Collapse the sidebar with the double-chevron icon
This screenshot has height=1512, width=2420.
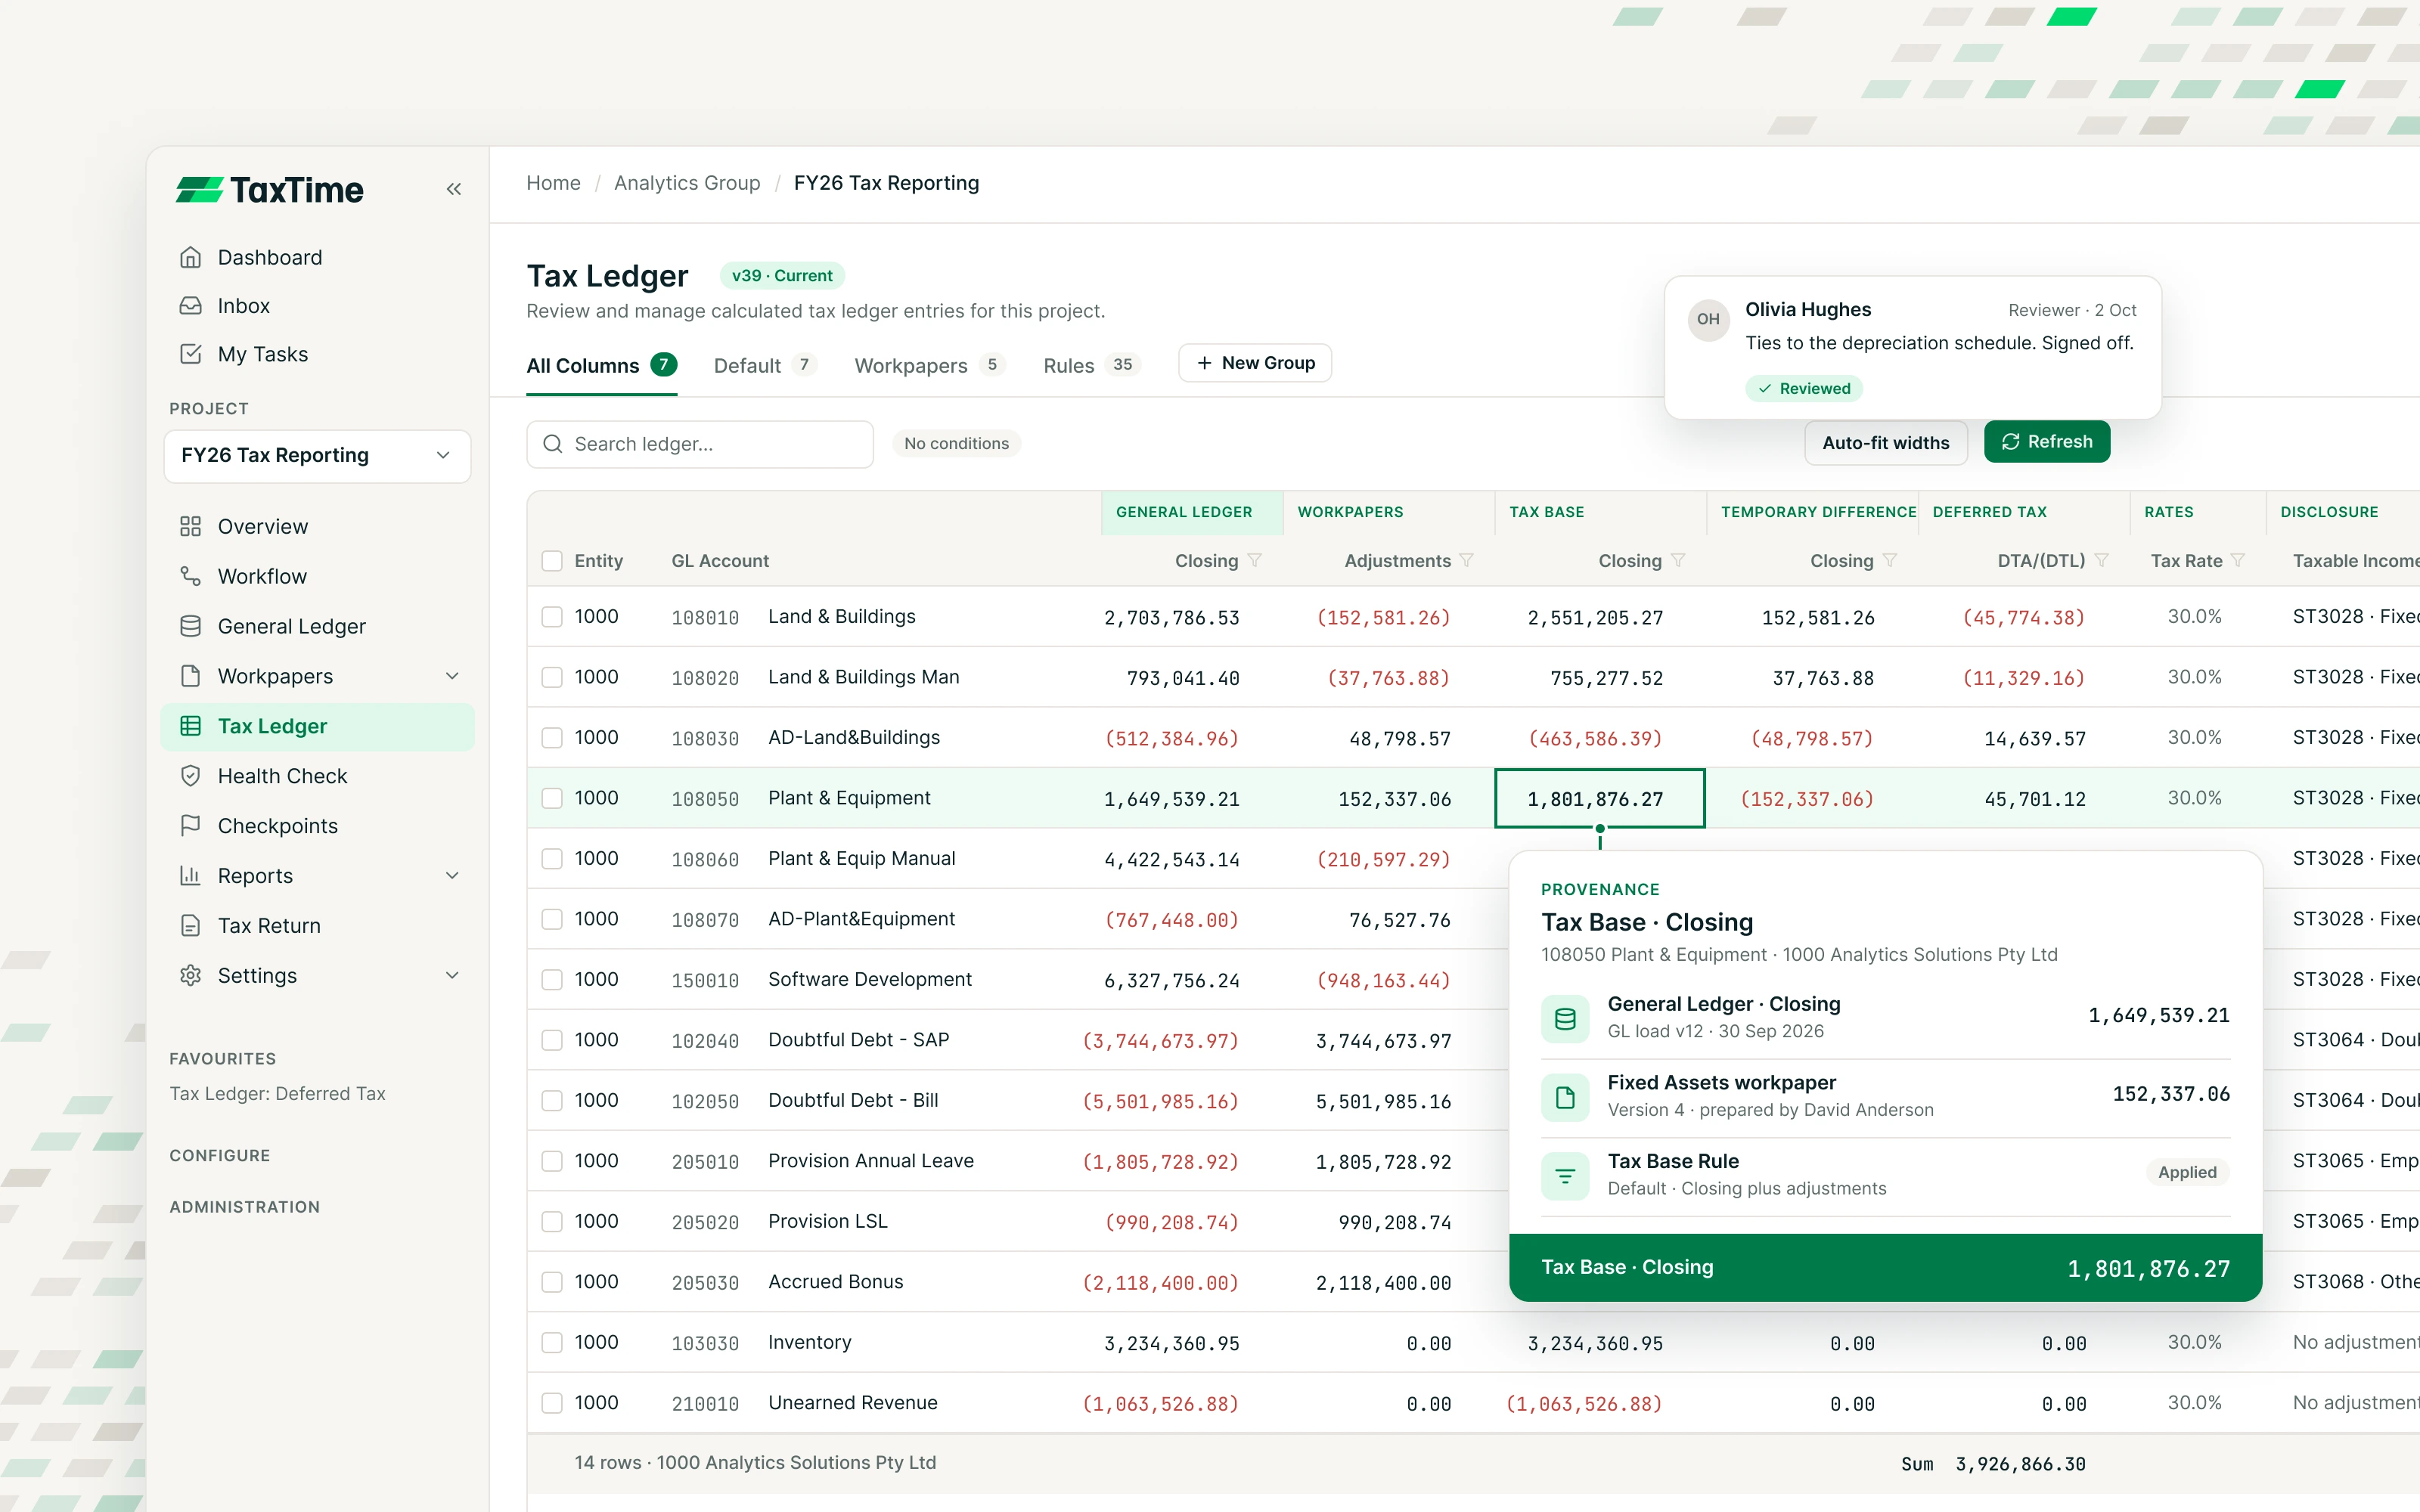click(x=454, y=189)
